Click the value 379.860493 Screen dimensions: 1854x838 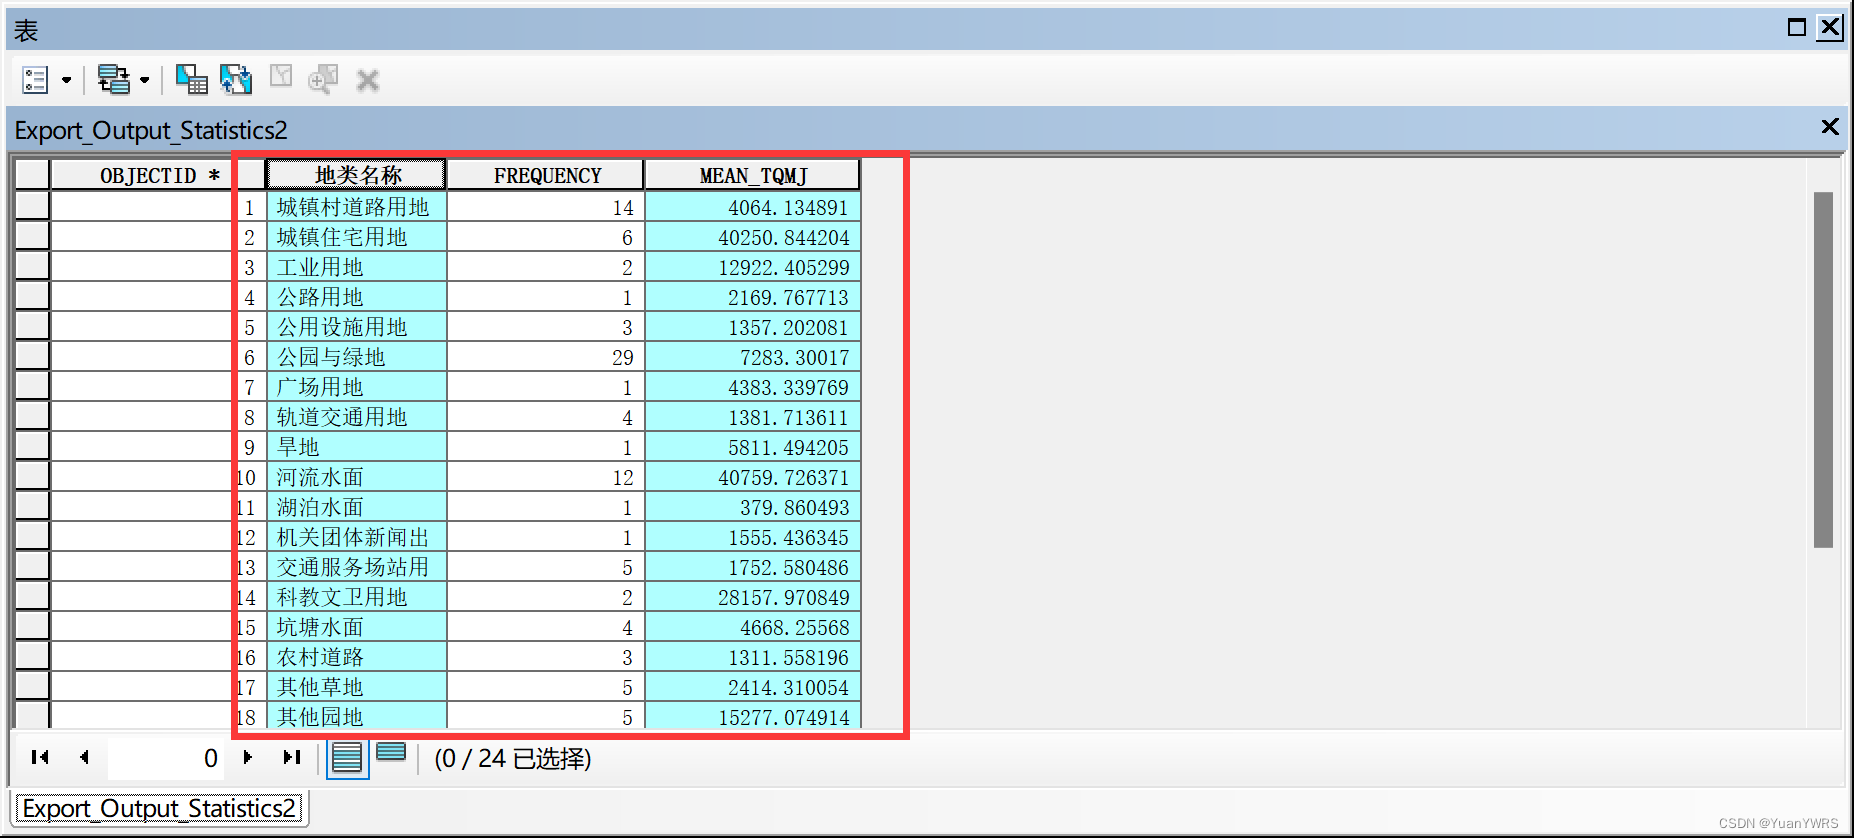[794, 508]
